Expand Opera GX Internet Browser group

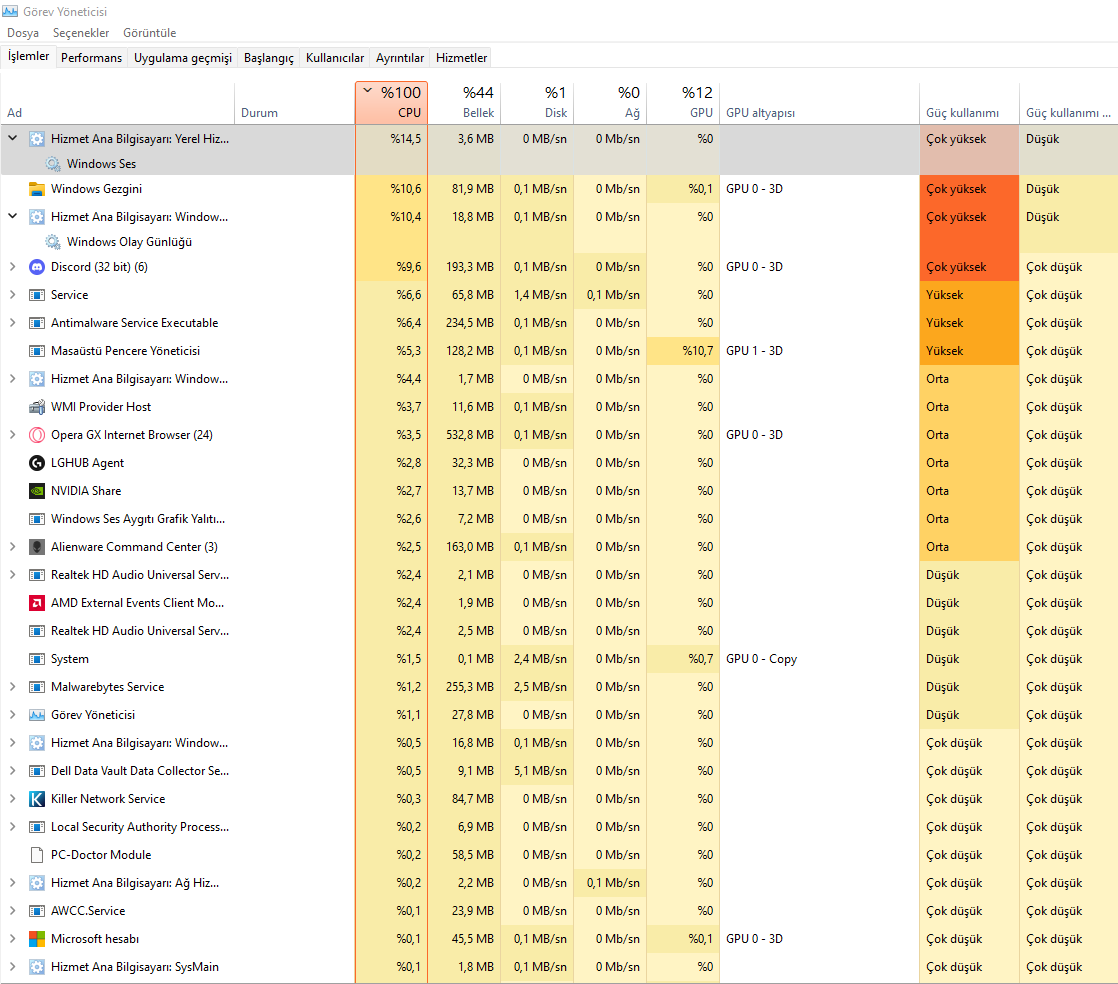click(12, 435)
